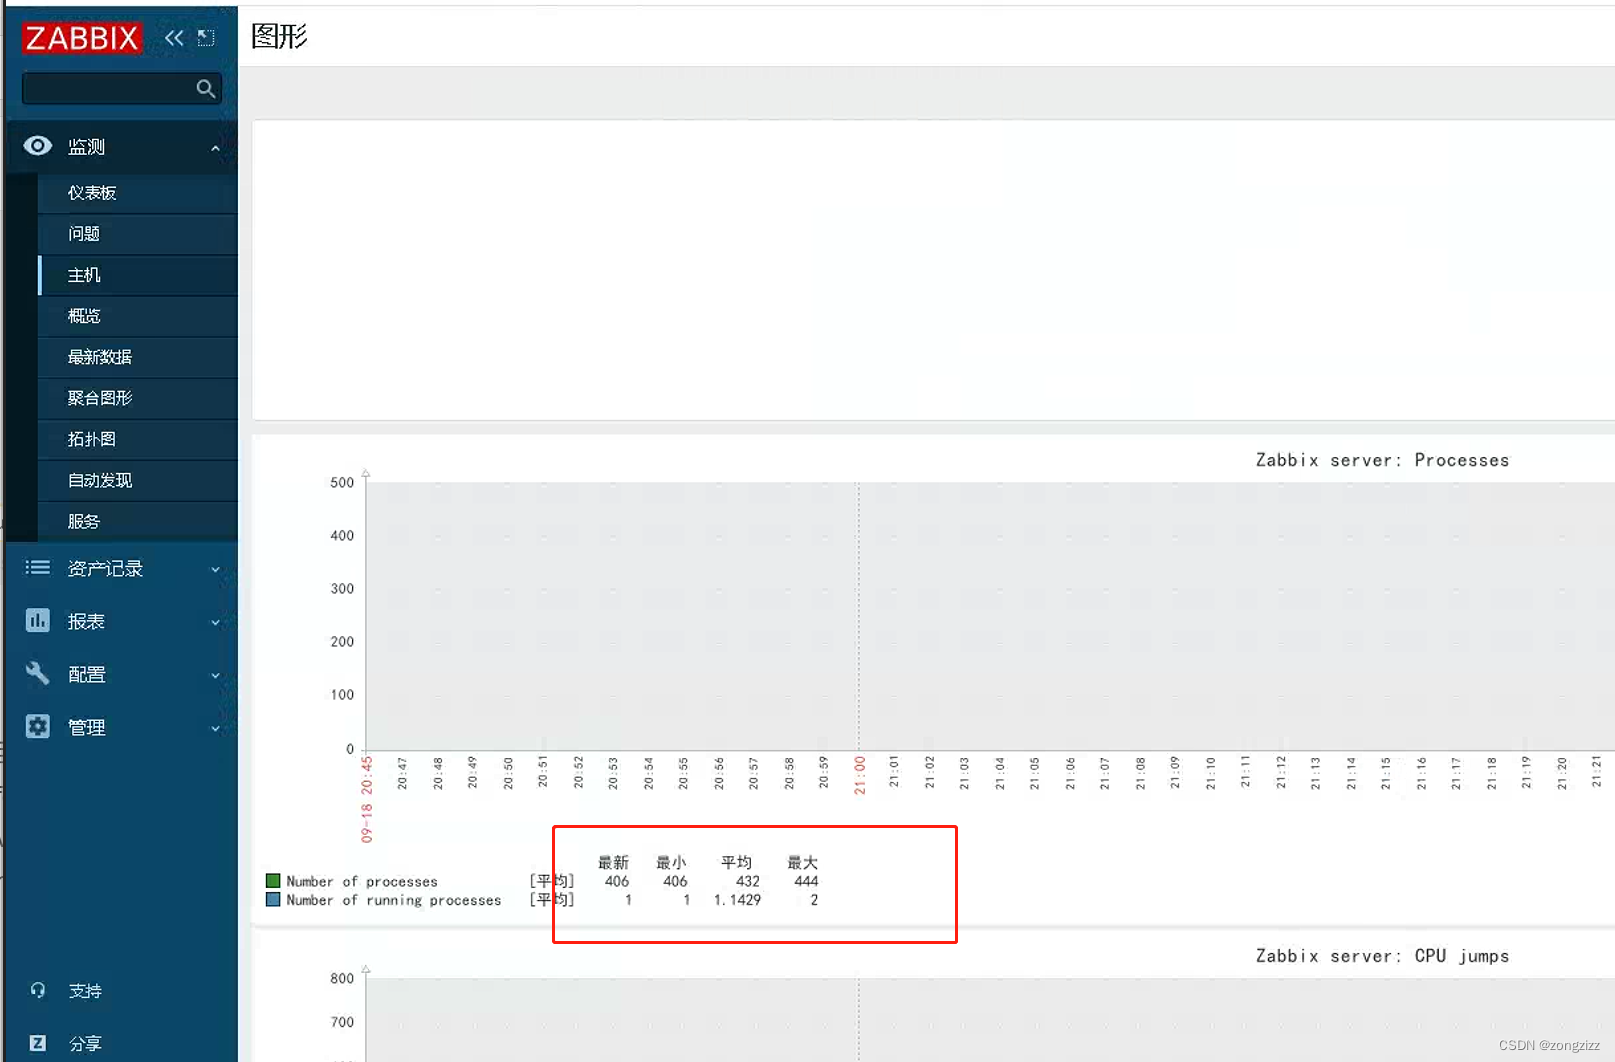The width and height of the screenshot is (1615, 1062).
Task: Open 服务 services page
Action: tap(137, 521)
